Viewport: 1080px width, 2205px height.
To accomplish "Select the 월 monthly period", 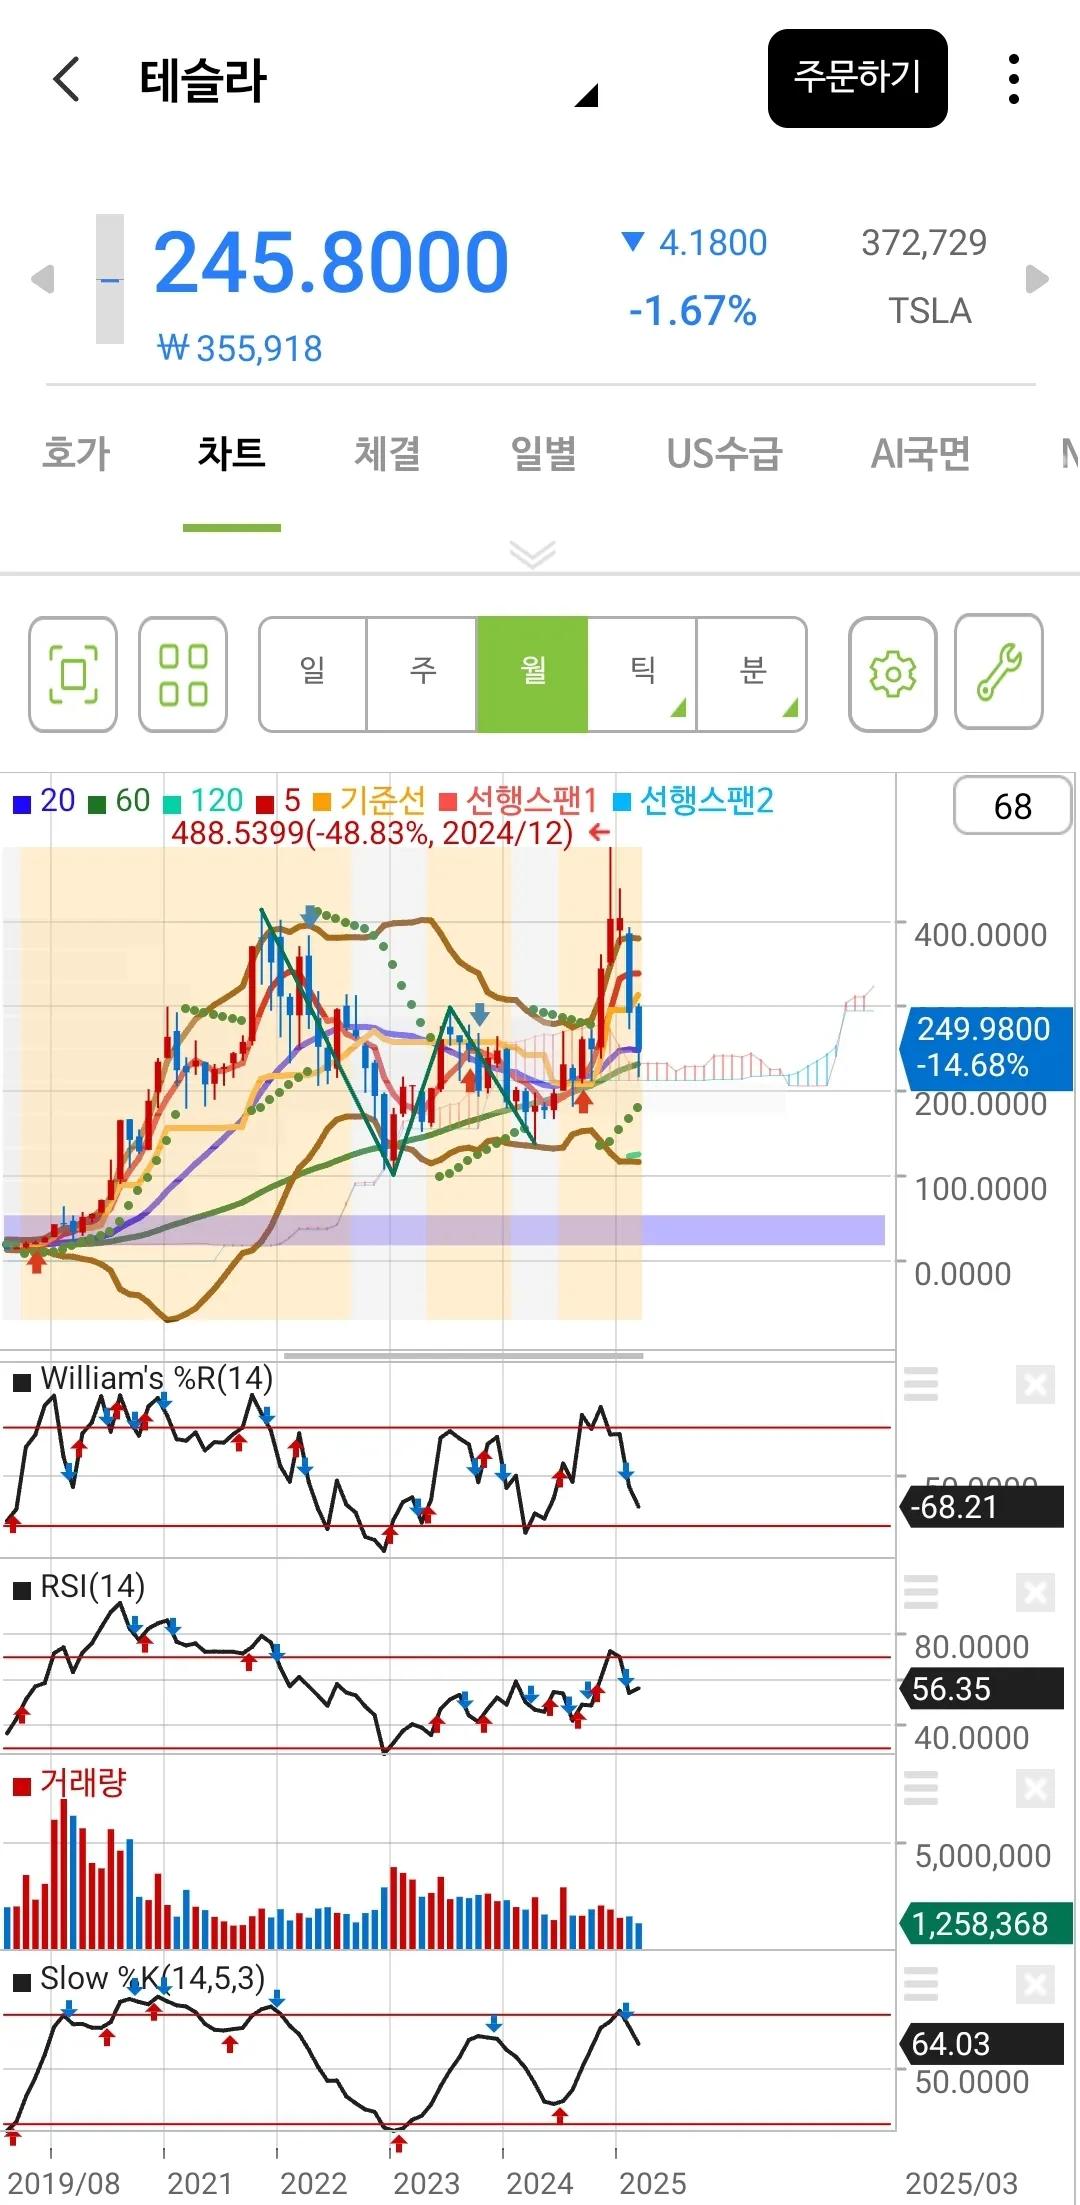I will tap(532, 674).
